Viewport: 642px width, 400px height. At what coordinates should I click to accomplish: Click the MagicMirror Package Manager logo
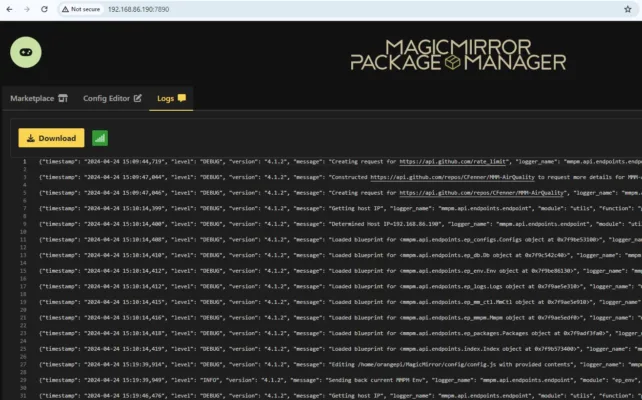(x=458, y=55)
